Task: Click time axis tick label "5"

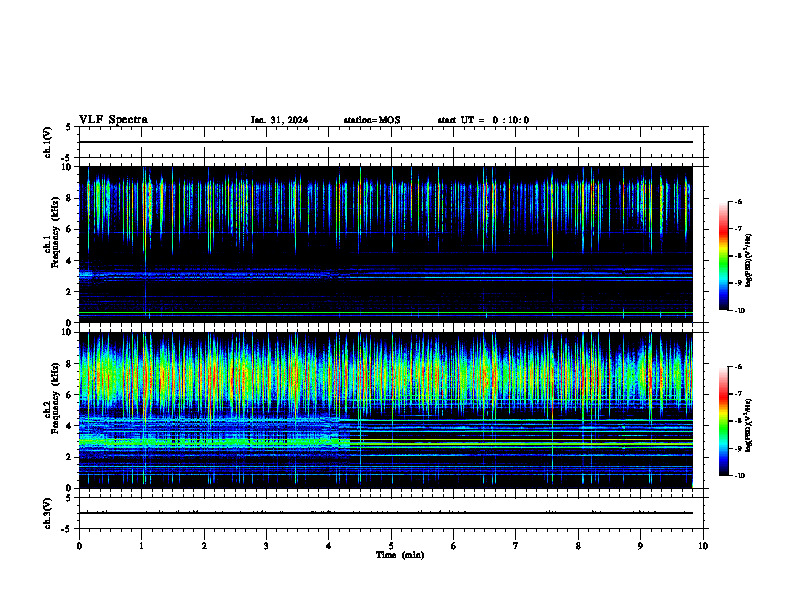Action: tap(391, 546)
